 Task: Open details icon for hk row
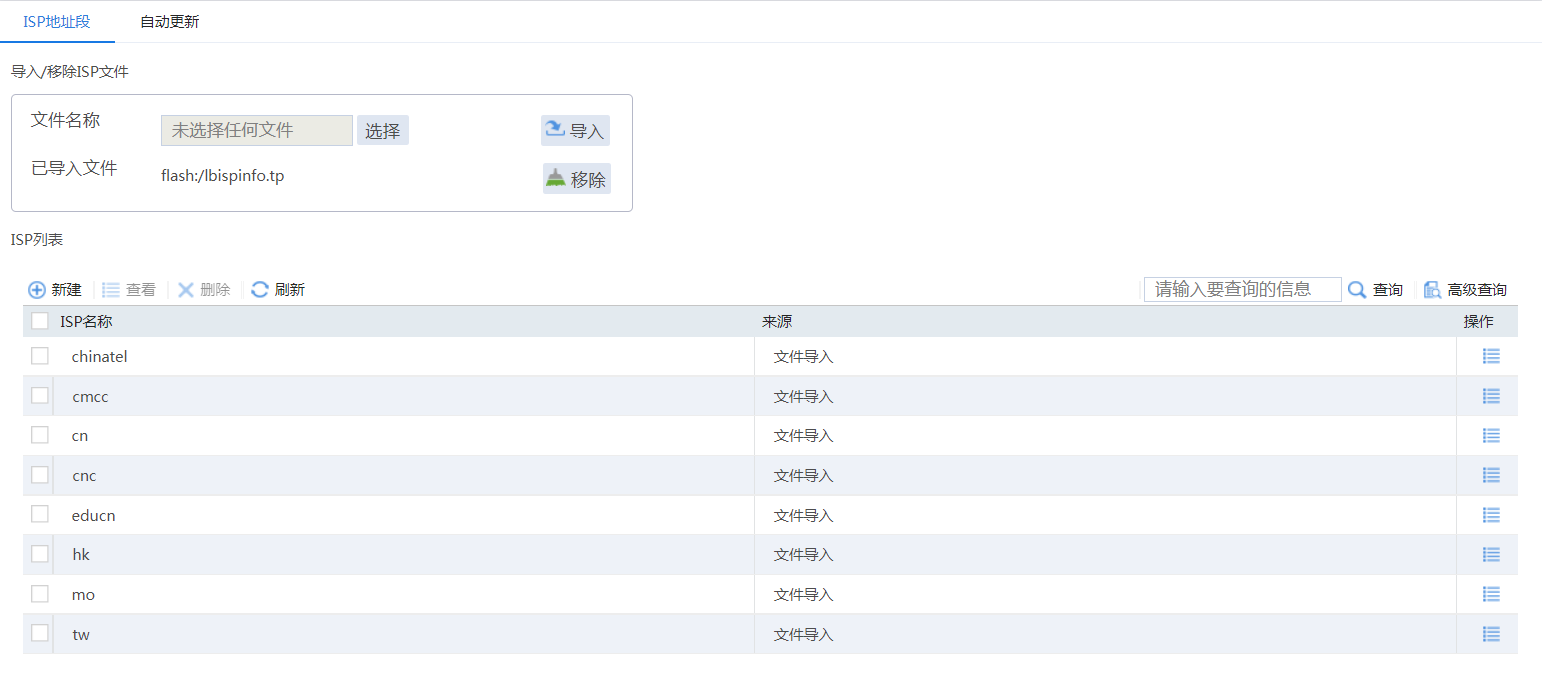(1491, 554)
